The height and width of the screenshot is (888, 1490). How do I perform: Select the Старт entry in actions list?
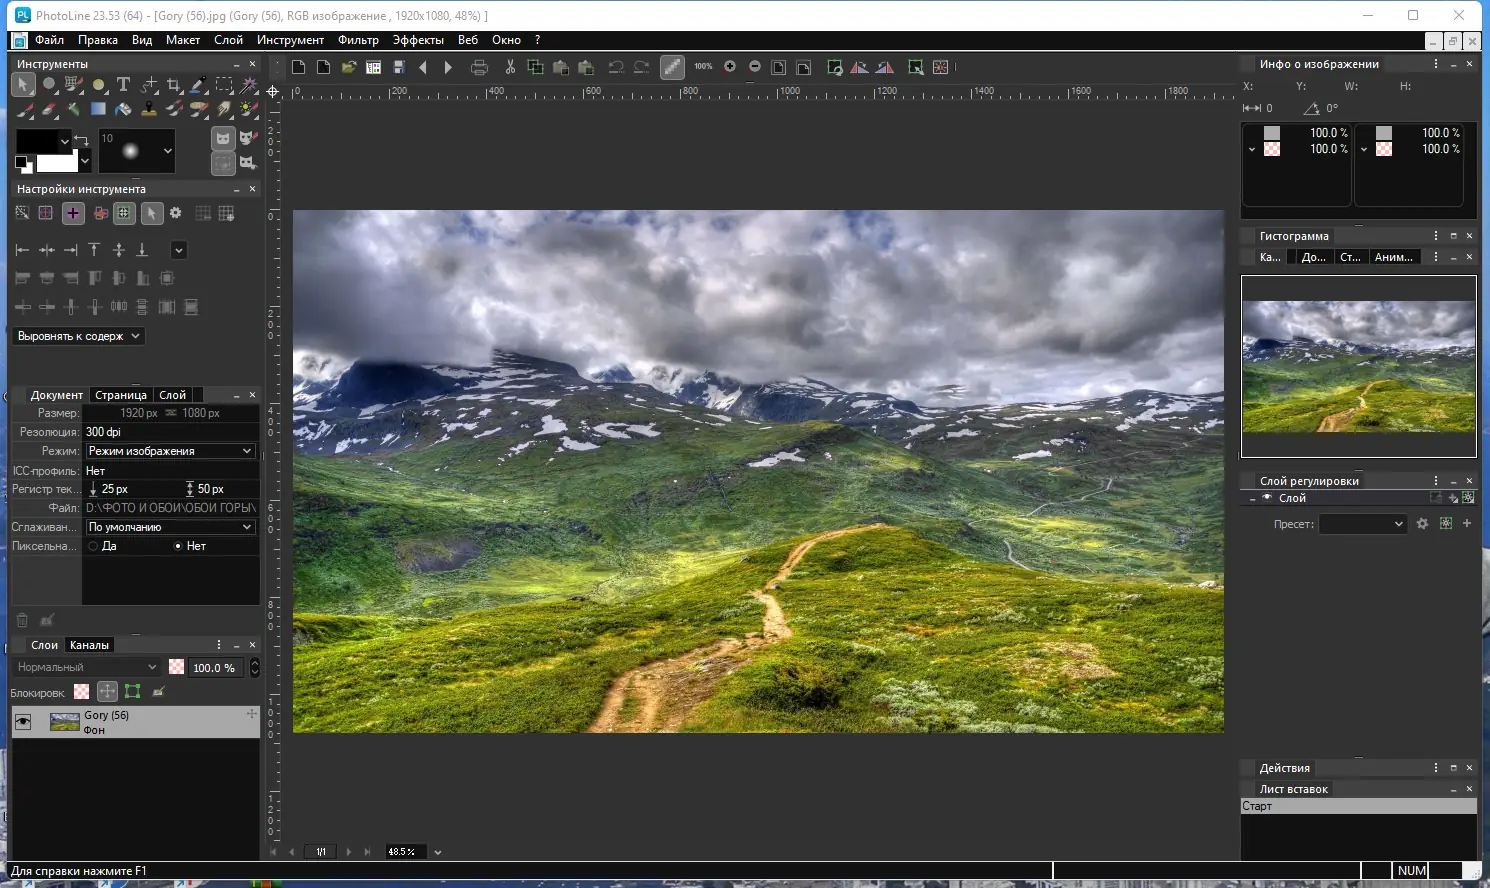click(x=1358, y=806)
